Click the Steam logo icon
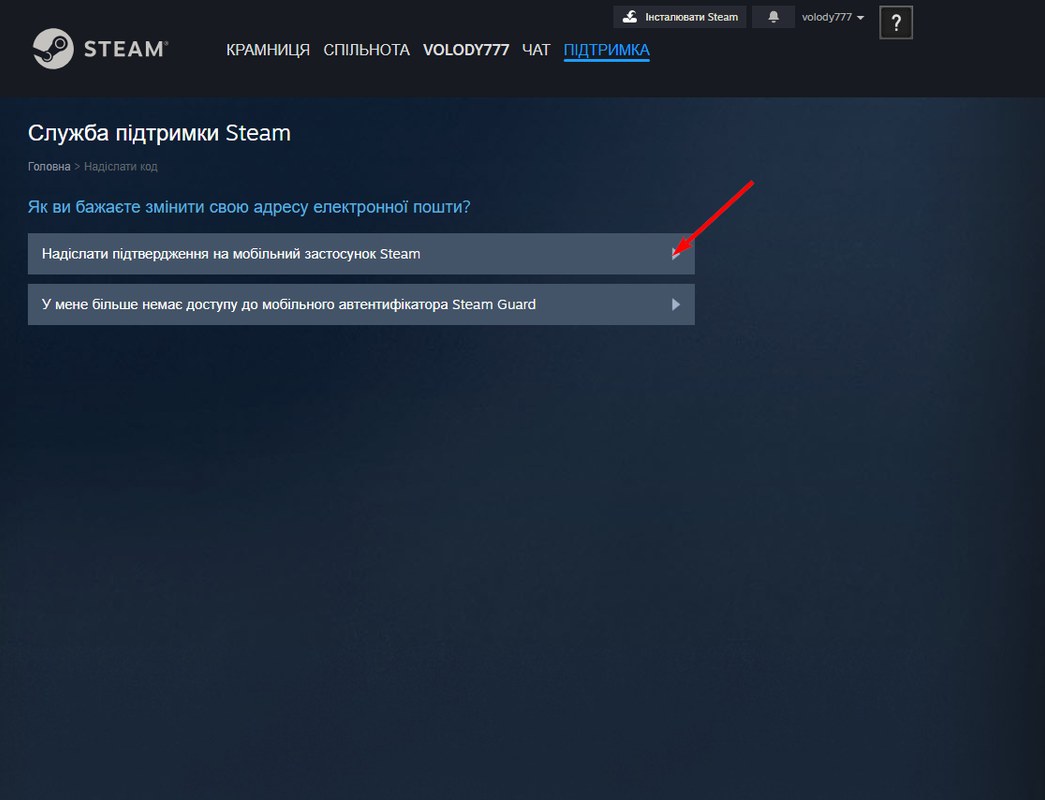This screenshot has height=800, width=1045. tap(53, 49)
